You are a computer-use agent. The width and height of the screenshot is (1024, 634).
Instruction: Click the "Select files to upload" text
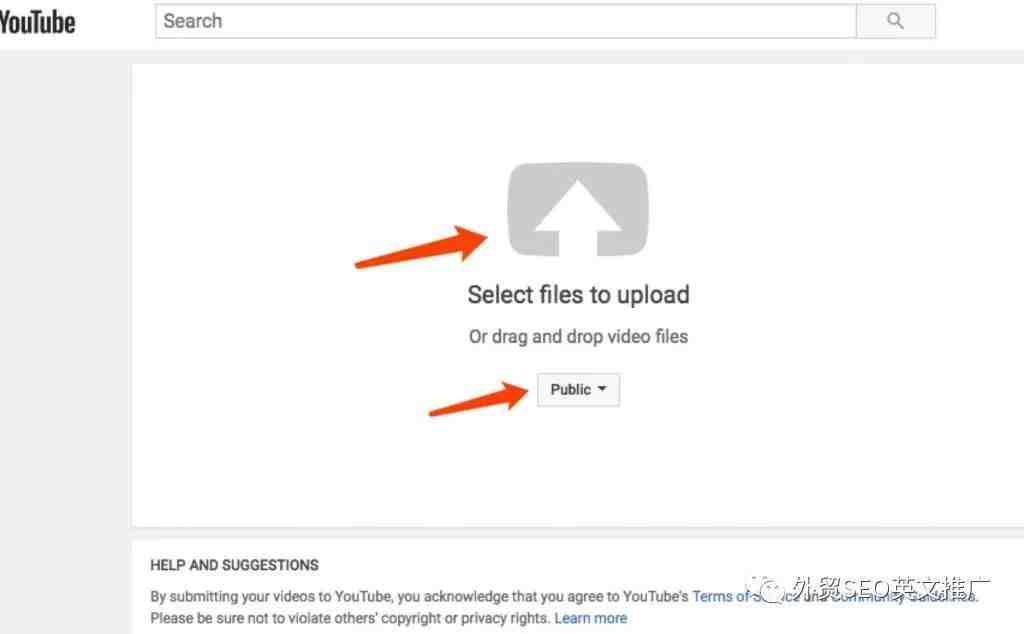coord(578,295)
